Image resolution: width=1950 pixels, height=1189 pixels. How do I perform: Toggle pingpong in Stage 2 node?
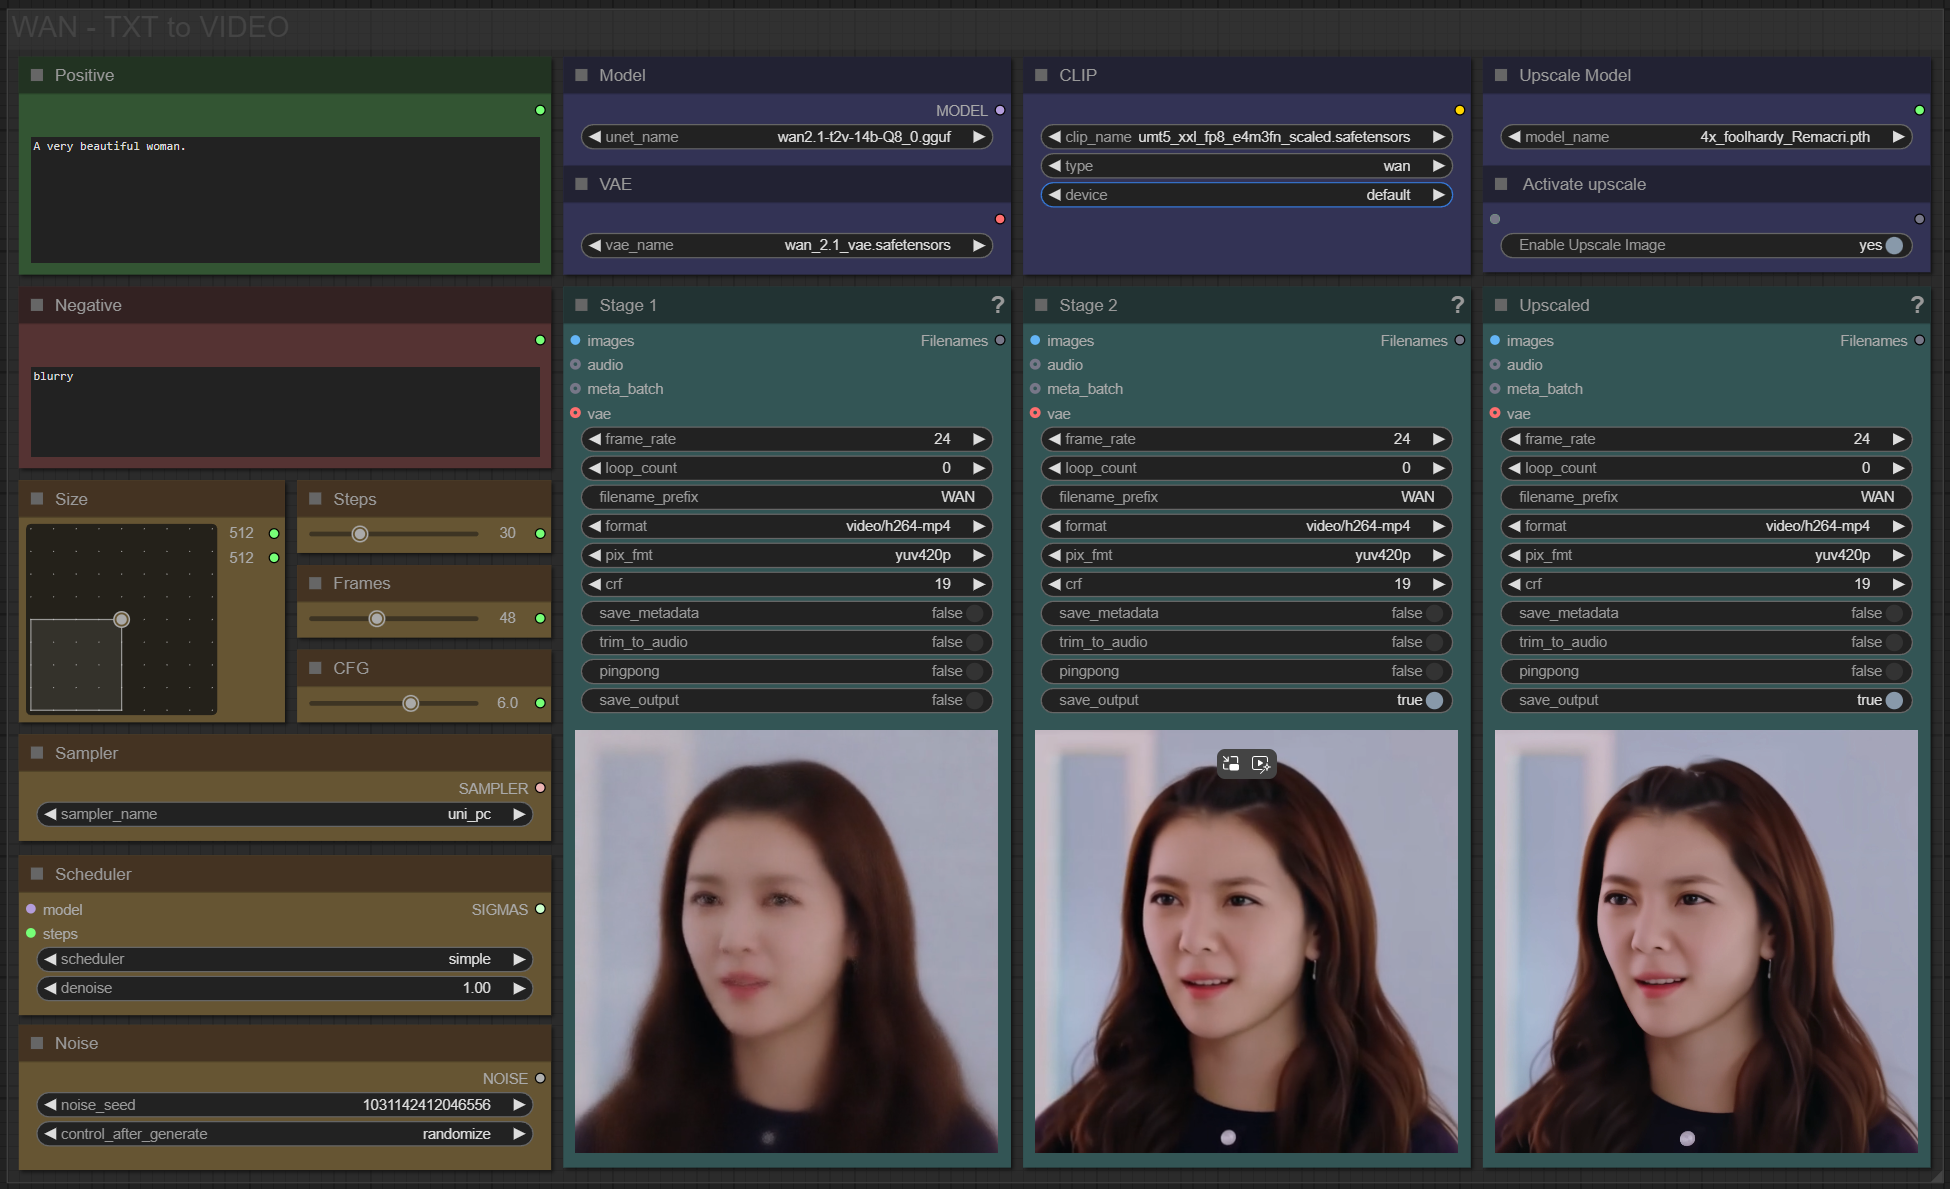point(1433,671)
